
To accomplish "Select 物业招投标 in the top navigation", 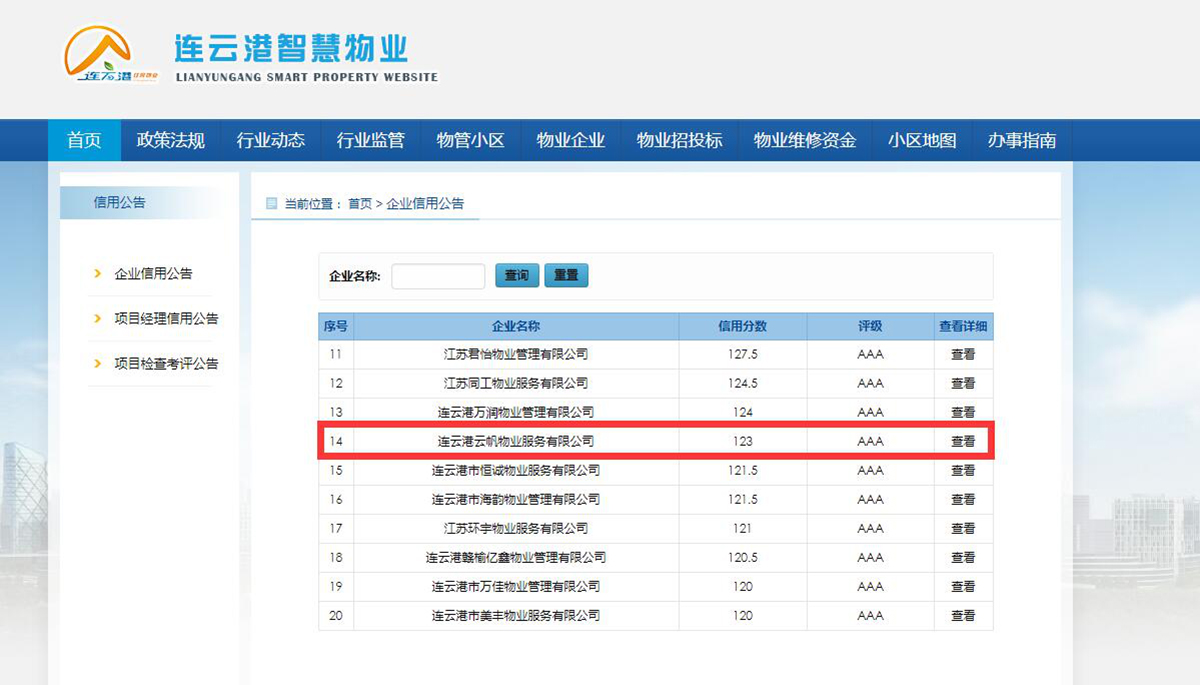I will point(679,141).
